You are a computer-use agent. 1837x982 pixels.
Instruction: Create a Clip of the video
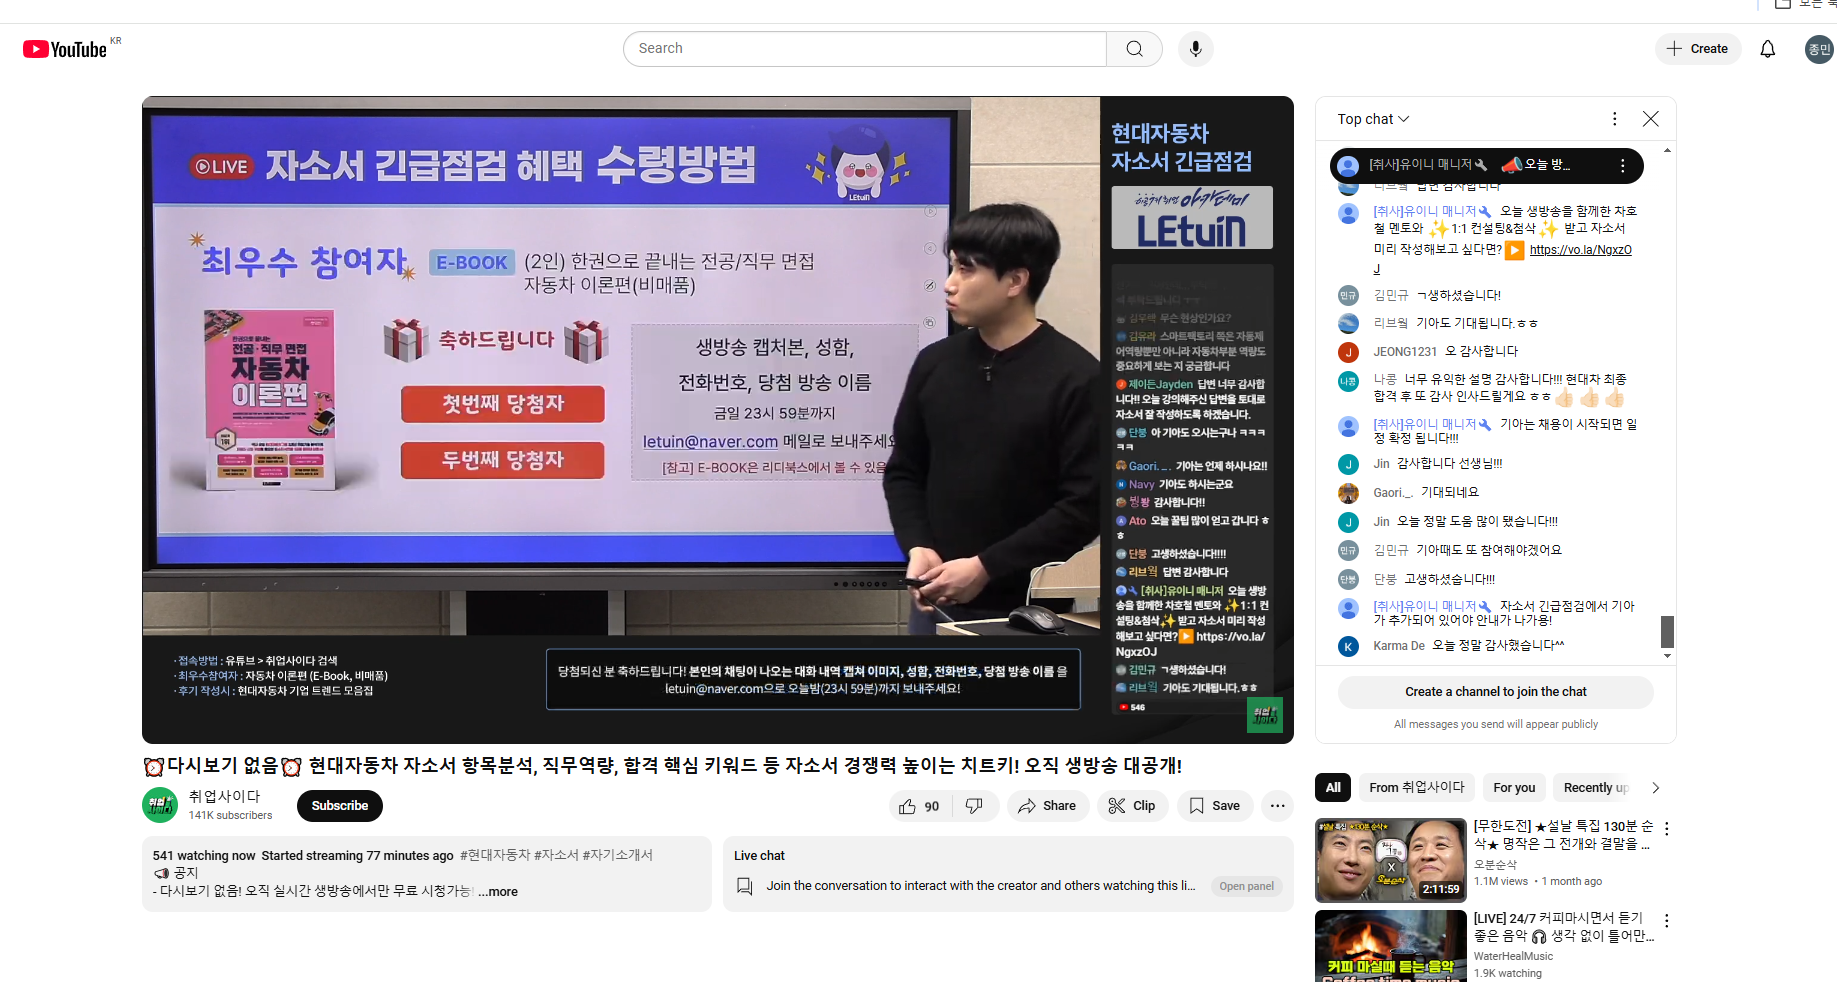pyautogui.click(x=1132, y=806)
